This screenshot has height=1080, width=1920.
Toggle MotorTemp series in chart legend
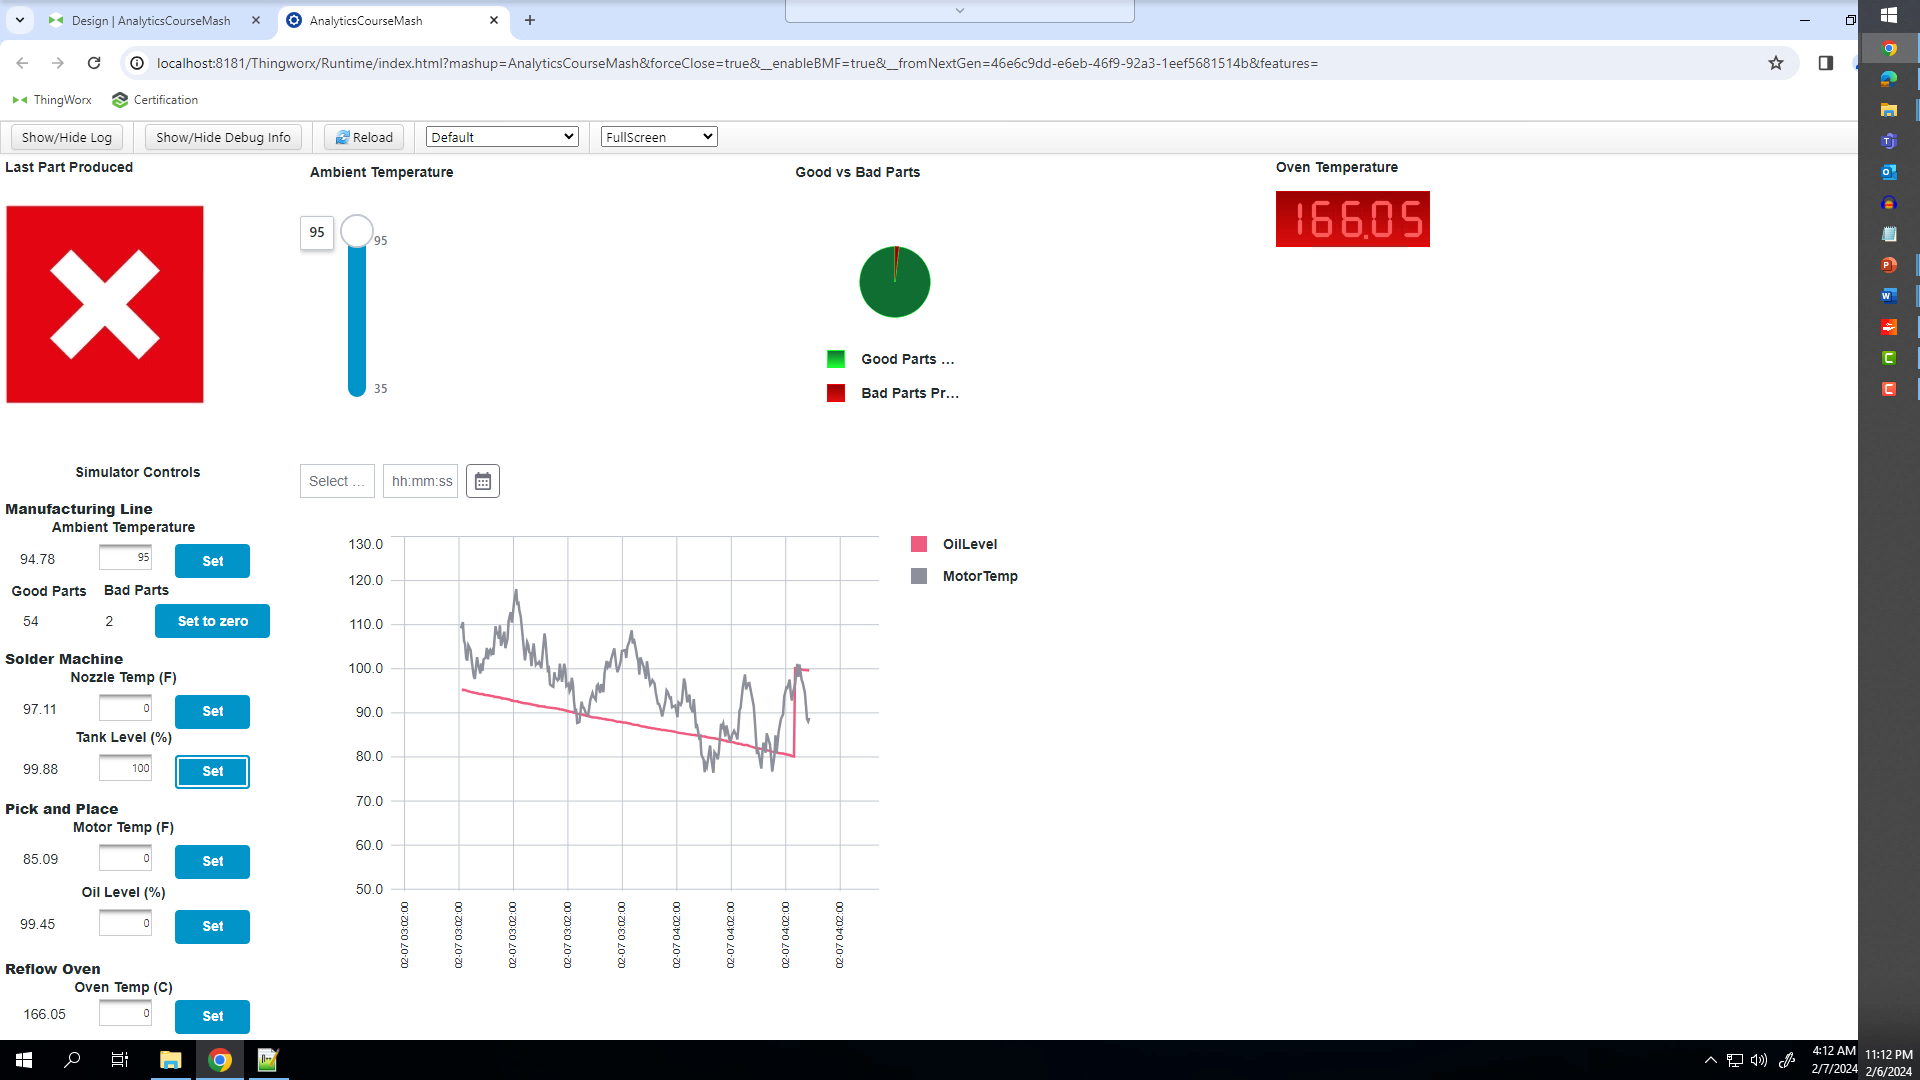click(x=965, y=576)
